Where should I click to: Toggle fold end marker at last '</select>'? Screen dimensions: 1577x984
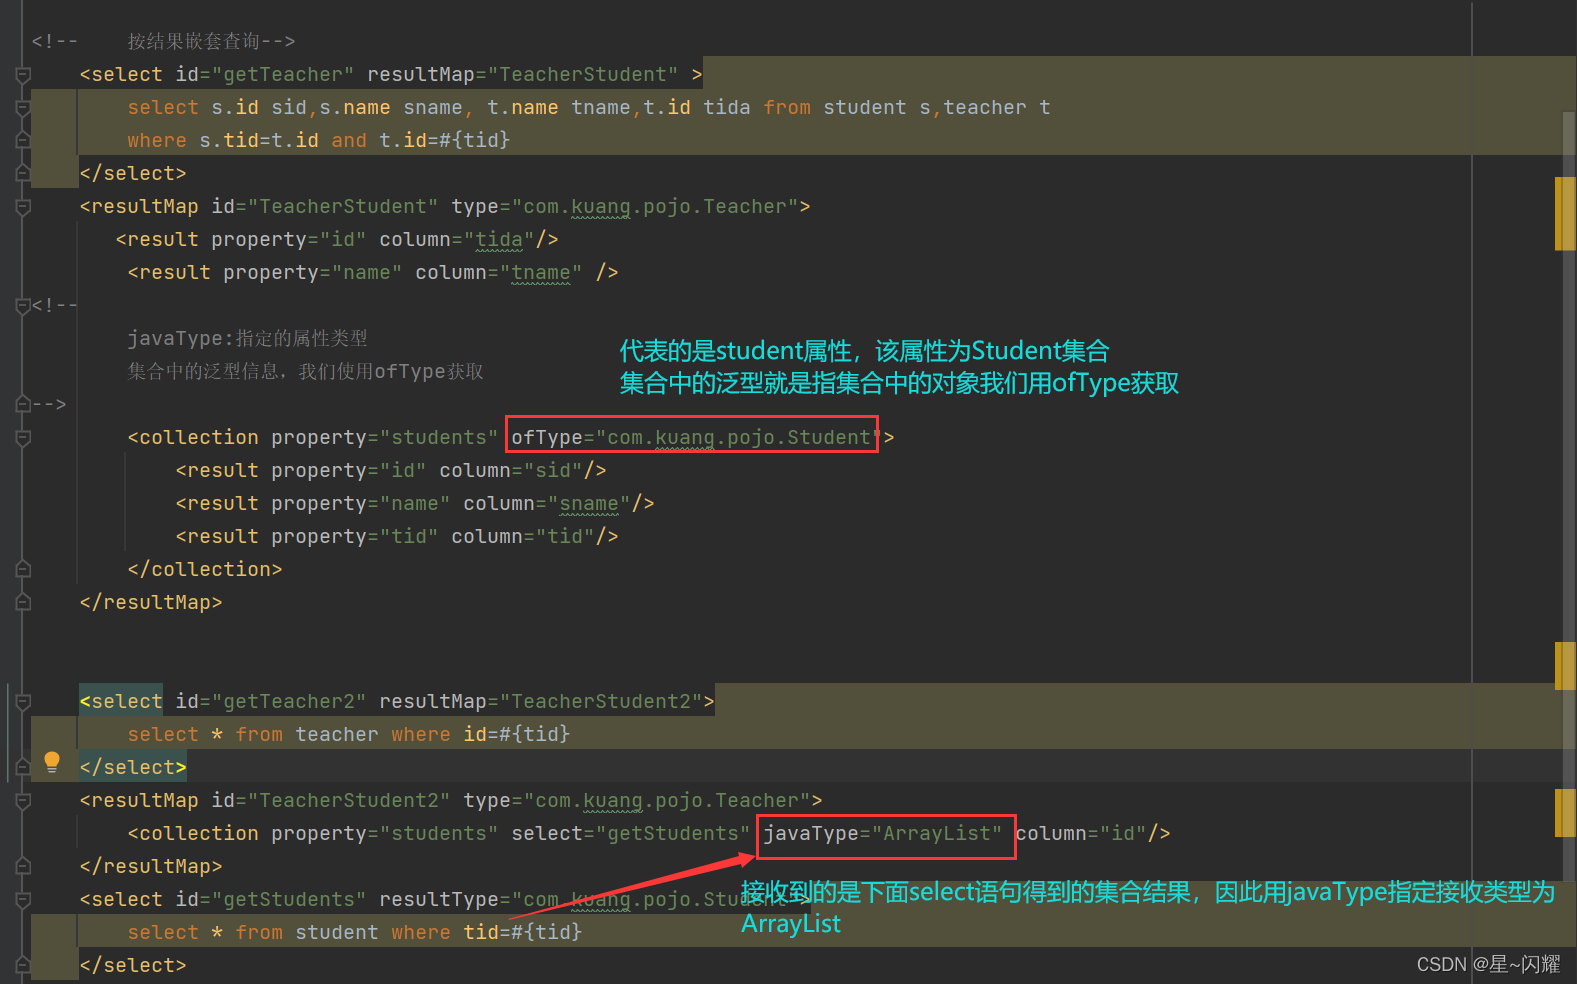click(23, 966)
